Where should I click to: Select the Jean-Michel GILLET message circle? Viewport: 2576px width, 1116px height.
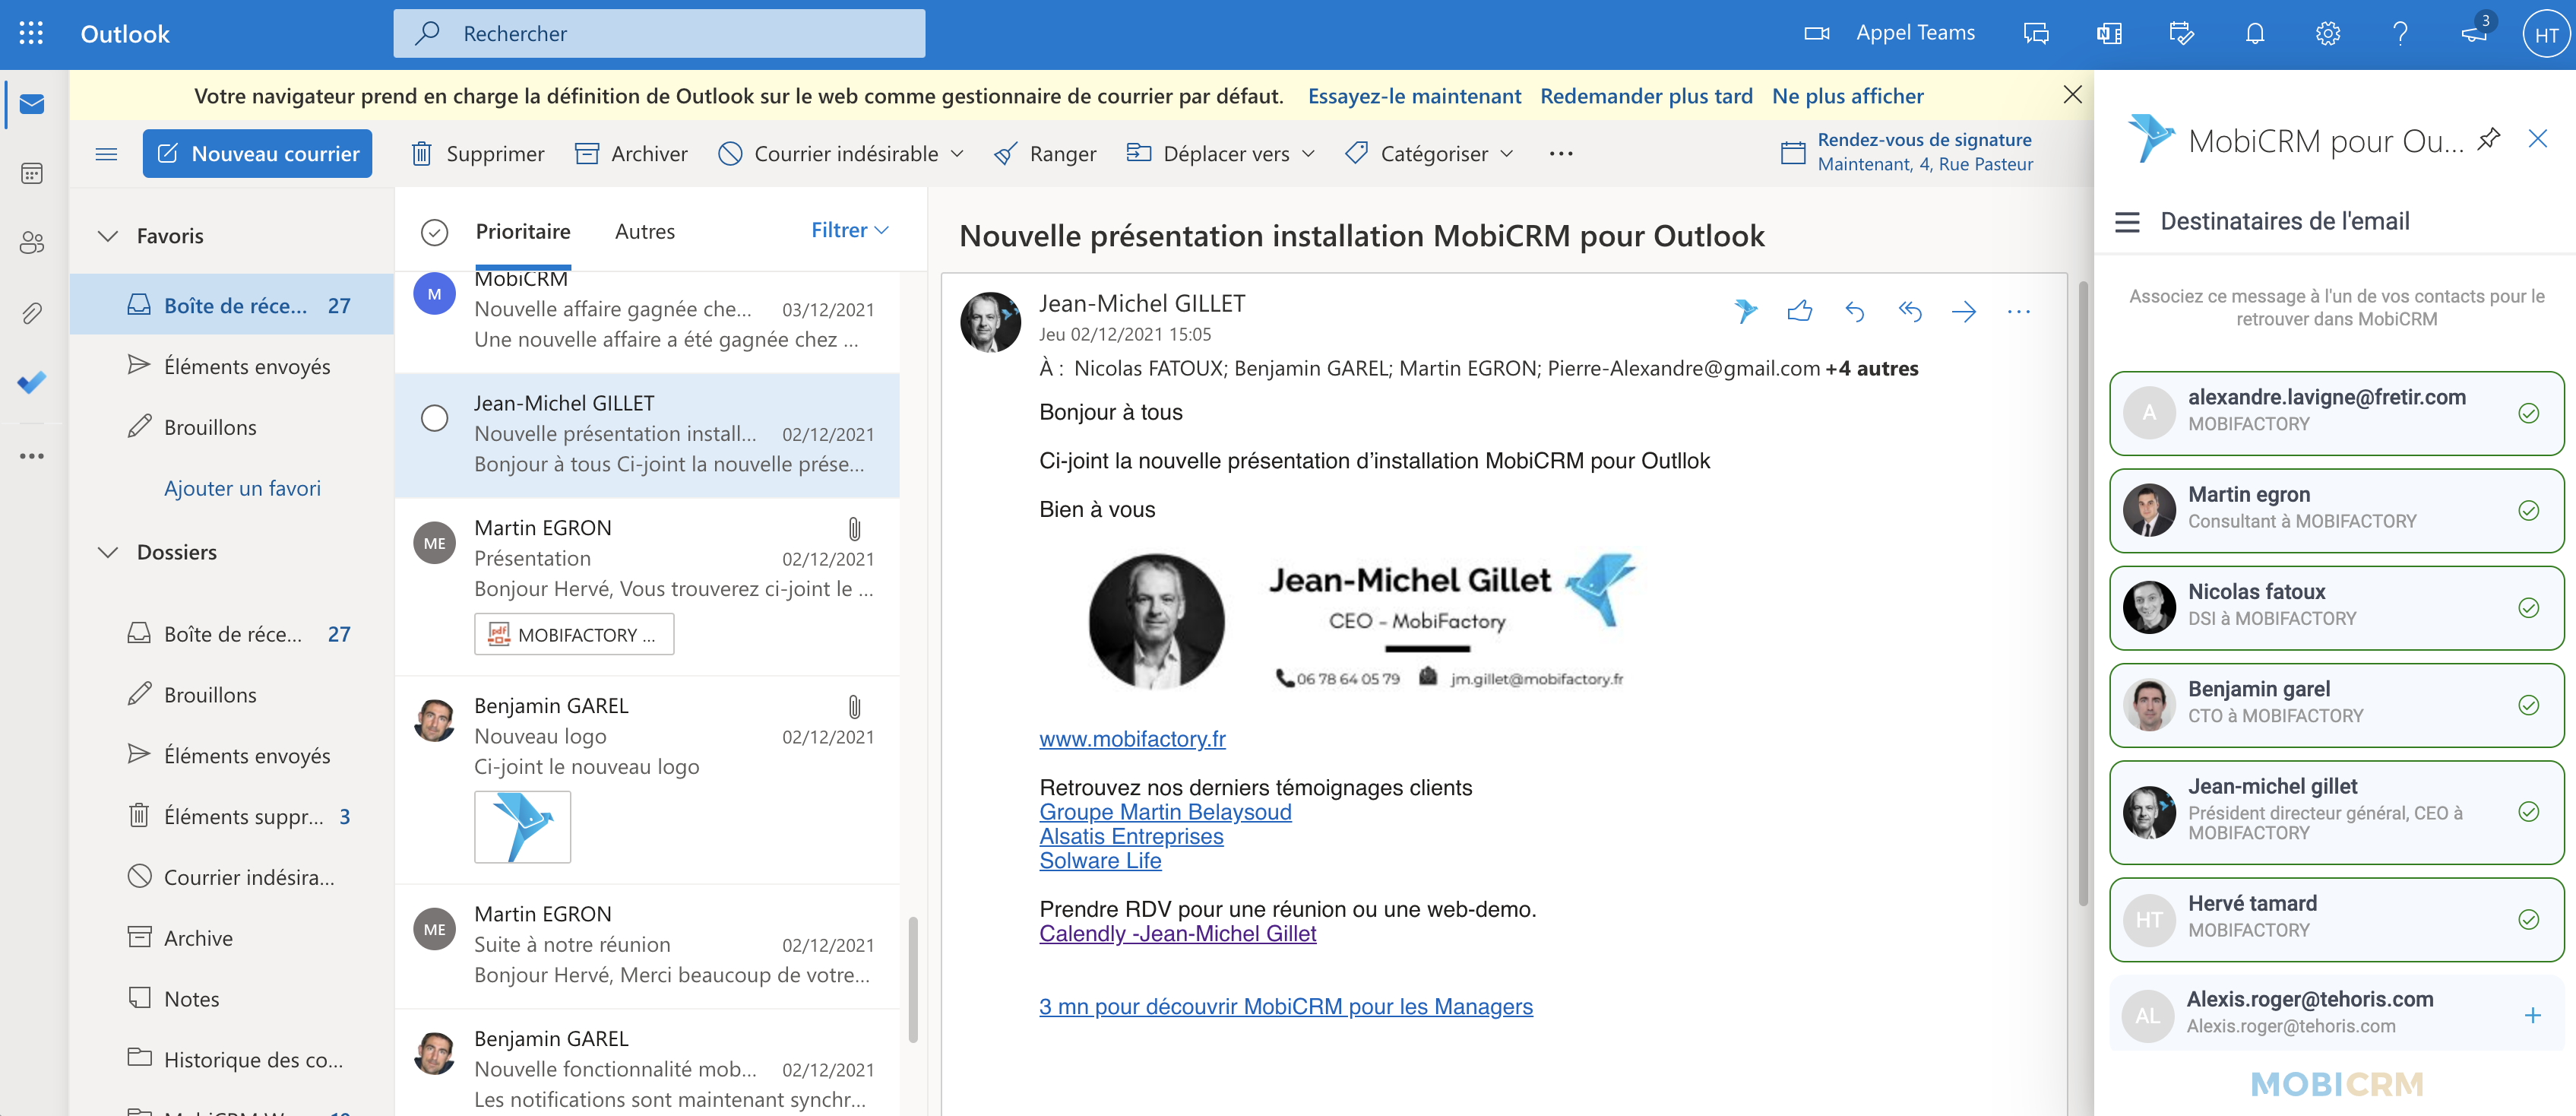click(x=434, y=418)
